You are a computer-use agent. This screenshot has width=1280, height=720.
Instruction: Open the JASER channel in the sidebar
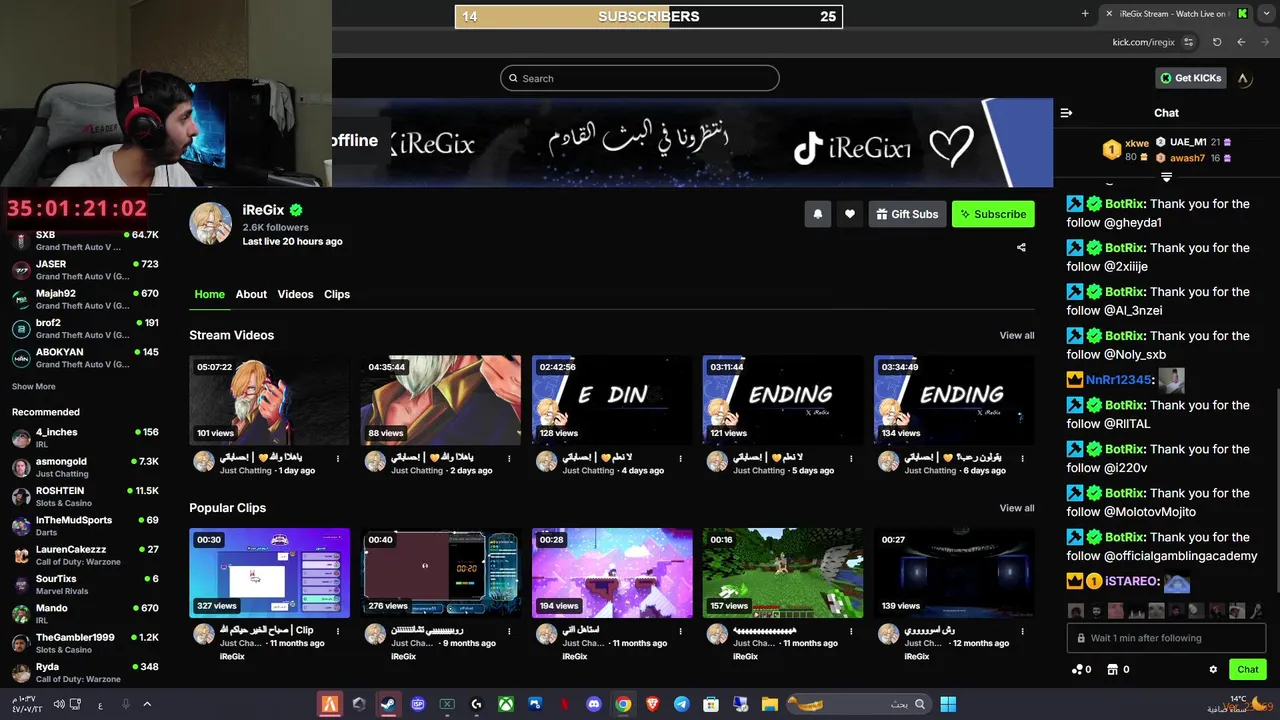tap(85, 270)
